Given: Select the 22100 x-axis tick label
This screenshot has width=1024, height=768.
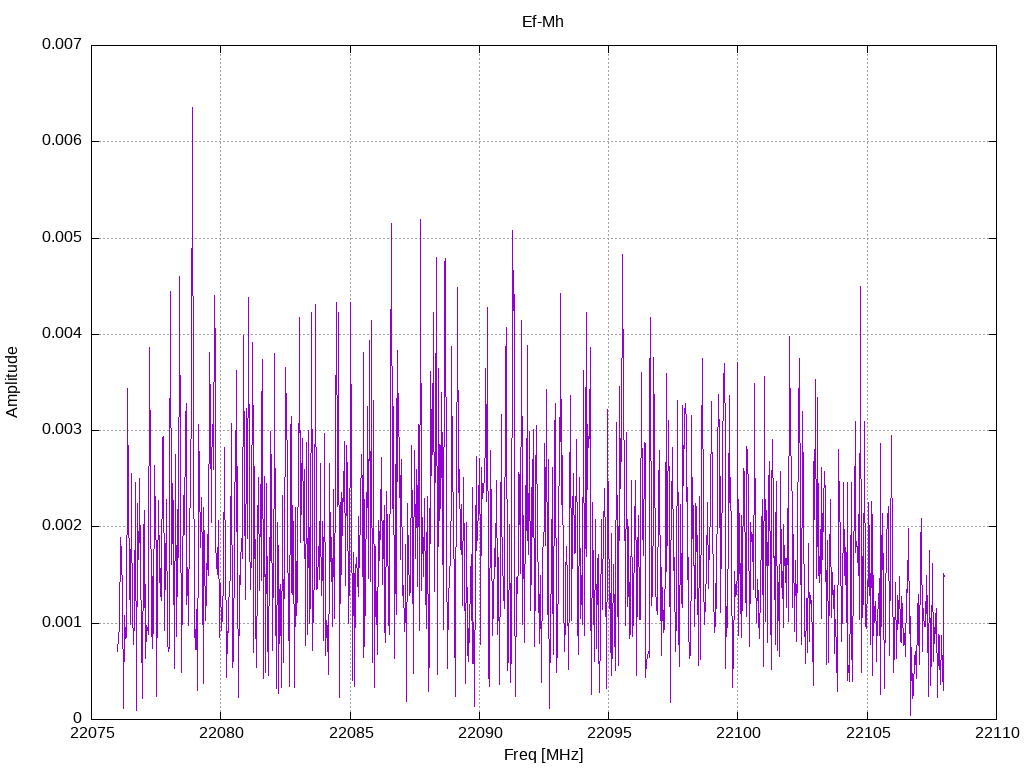Looking at the screenshot, I should [x=737, y=734].
